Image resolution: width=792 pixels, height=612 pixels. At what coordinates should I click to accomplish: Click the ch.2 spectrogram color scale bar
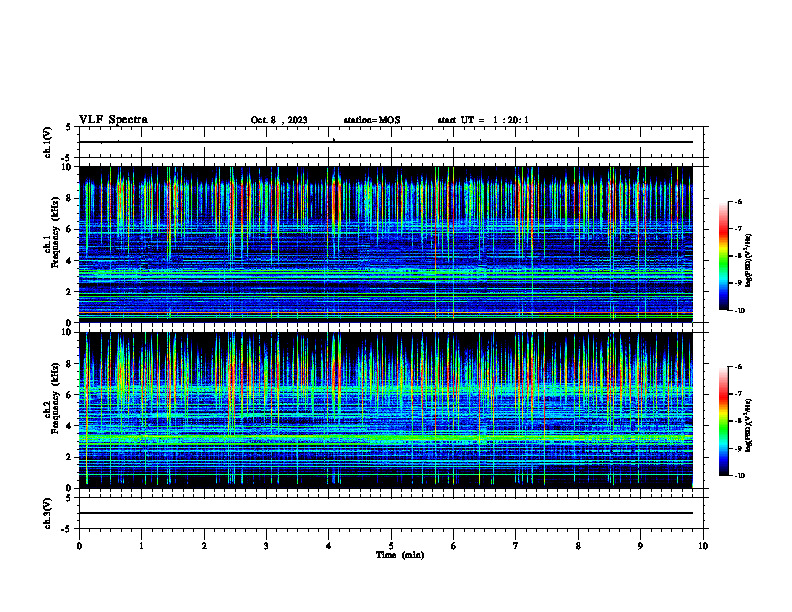(x=723, y=421)
